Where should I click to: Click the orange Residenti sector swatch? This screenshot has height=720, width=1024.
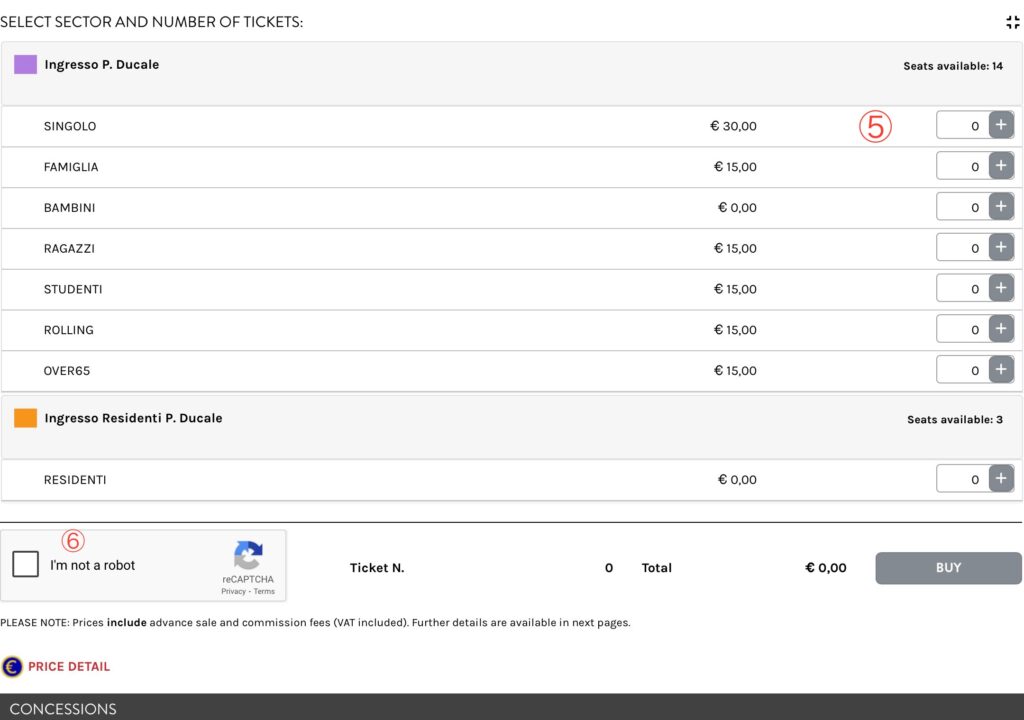(x=25, y=418)
